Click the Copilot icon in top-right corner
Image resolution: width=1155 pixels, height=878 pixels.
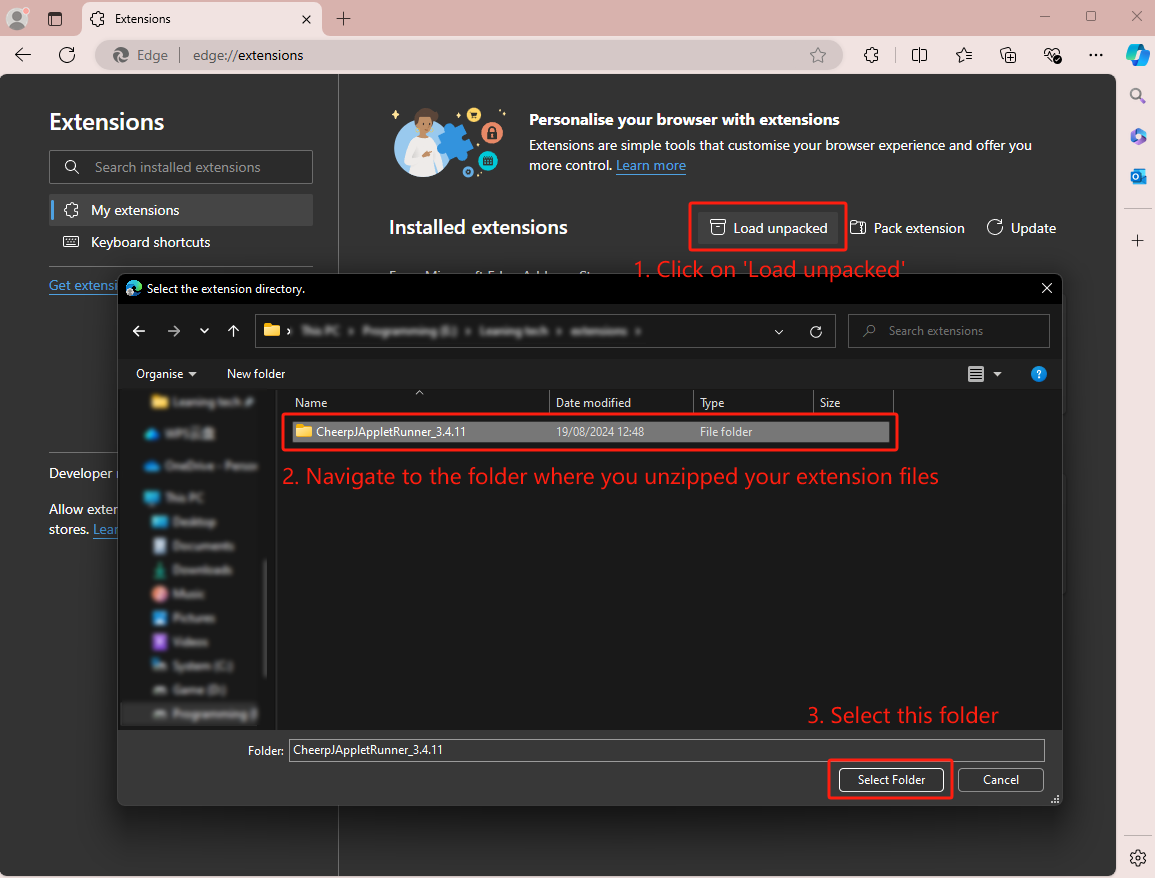coord(1137,55)
